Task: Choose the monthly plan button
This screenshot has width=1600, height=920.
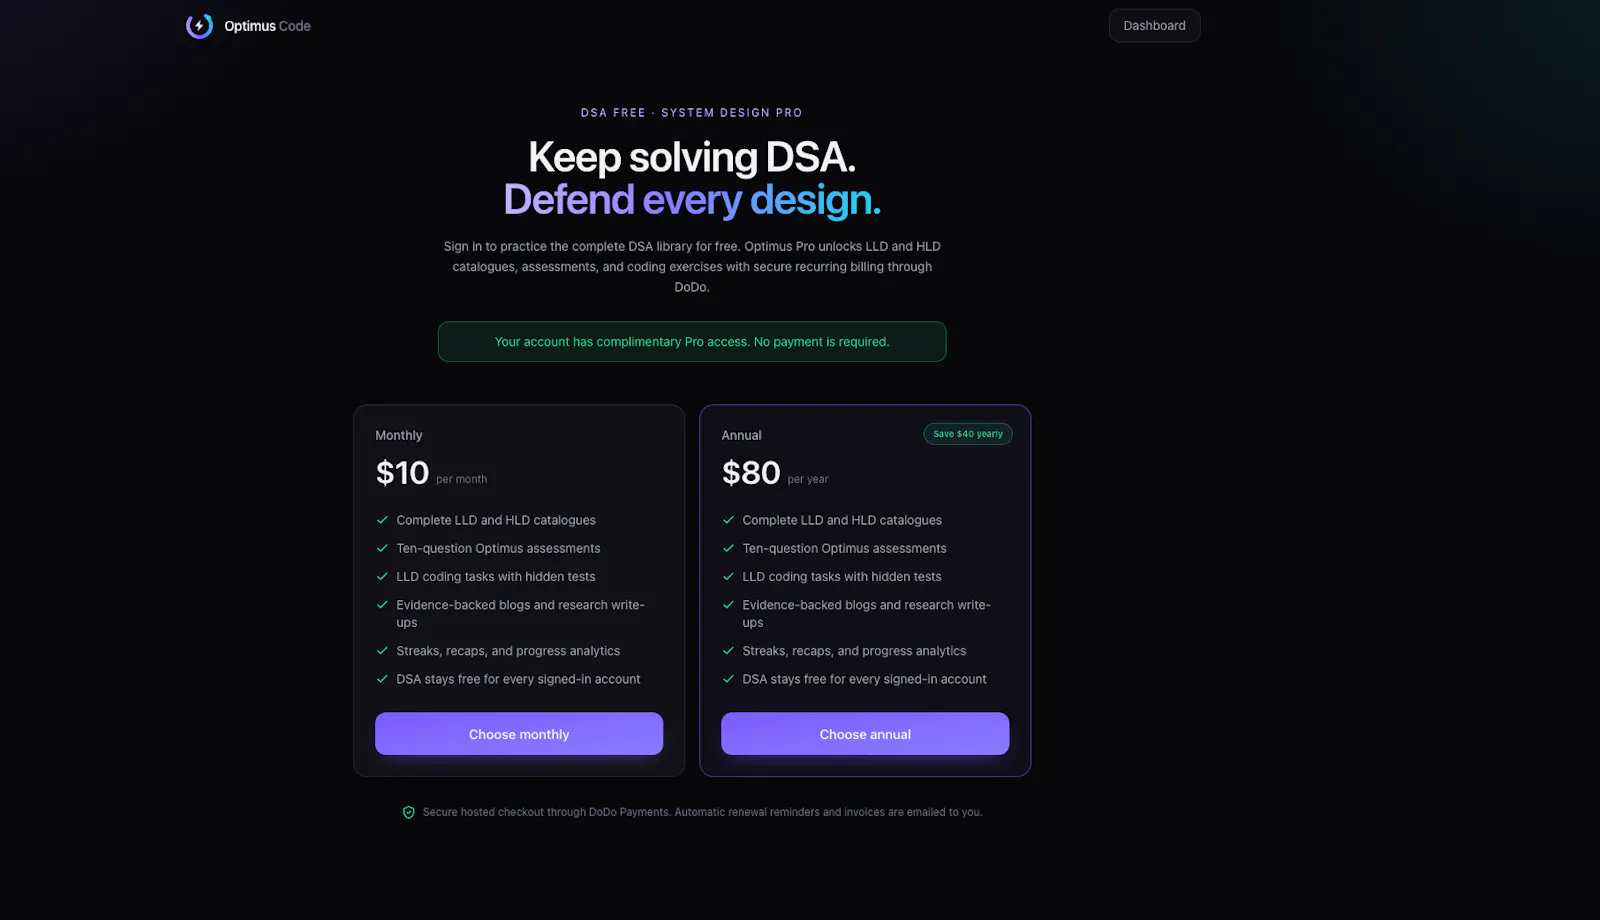Action: (519, 734)
